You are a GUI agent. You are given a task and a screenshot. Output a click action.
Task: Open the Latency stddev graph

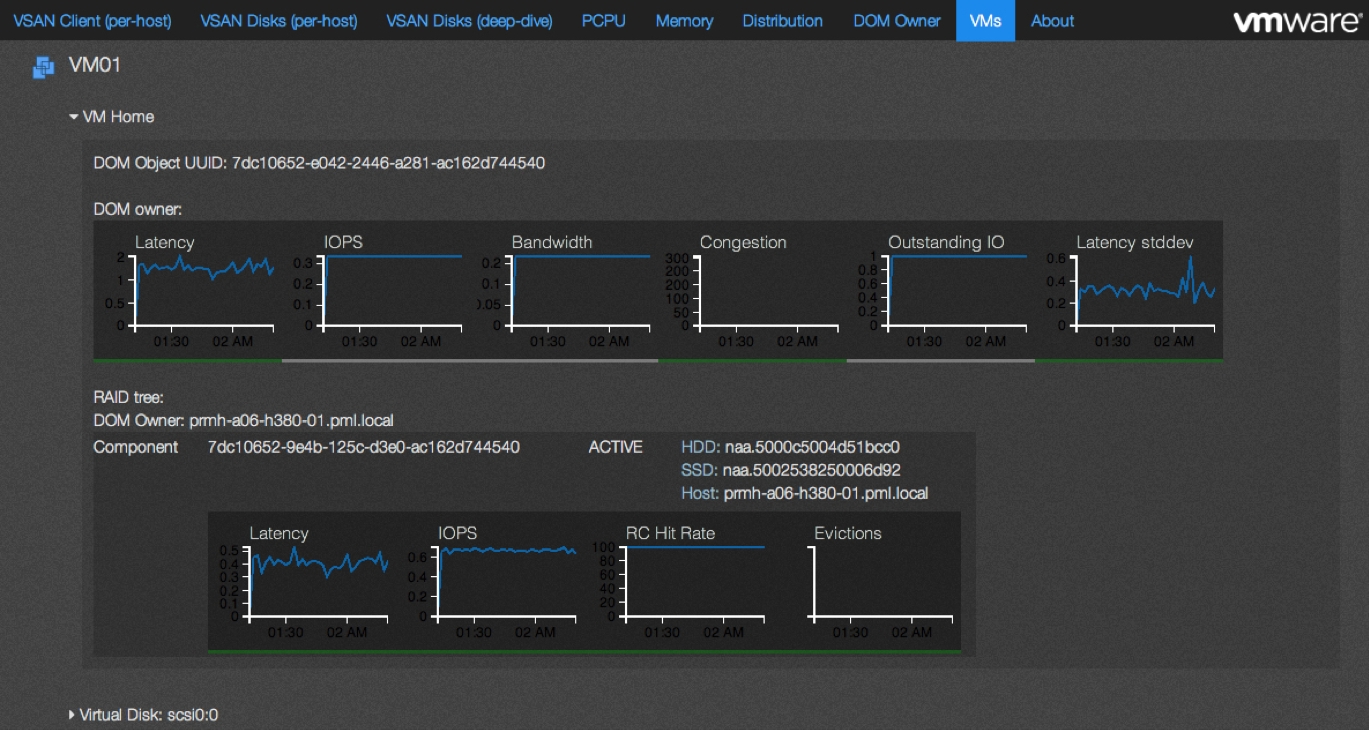1129,291
